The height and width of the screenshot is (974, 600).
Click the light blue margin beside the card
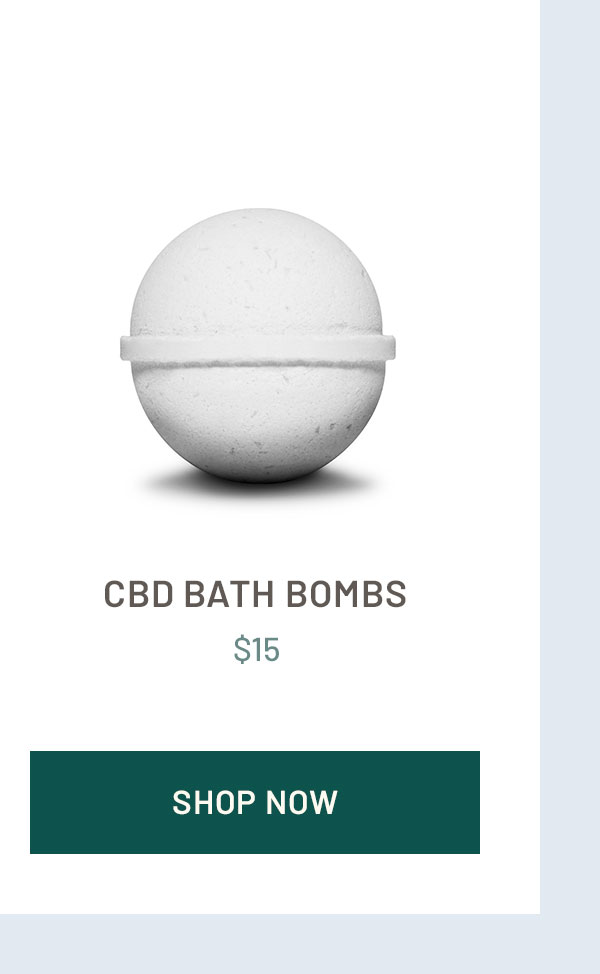click(570, 457)
